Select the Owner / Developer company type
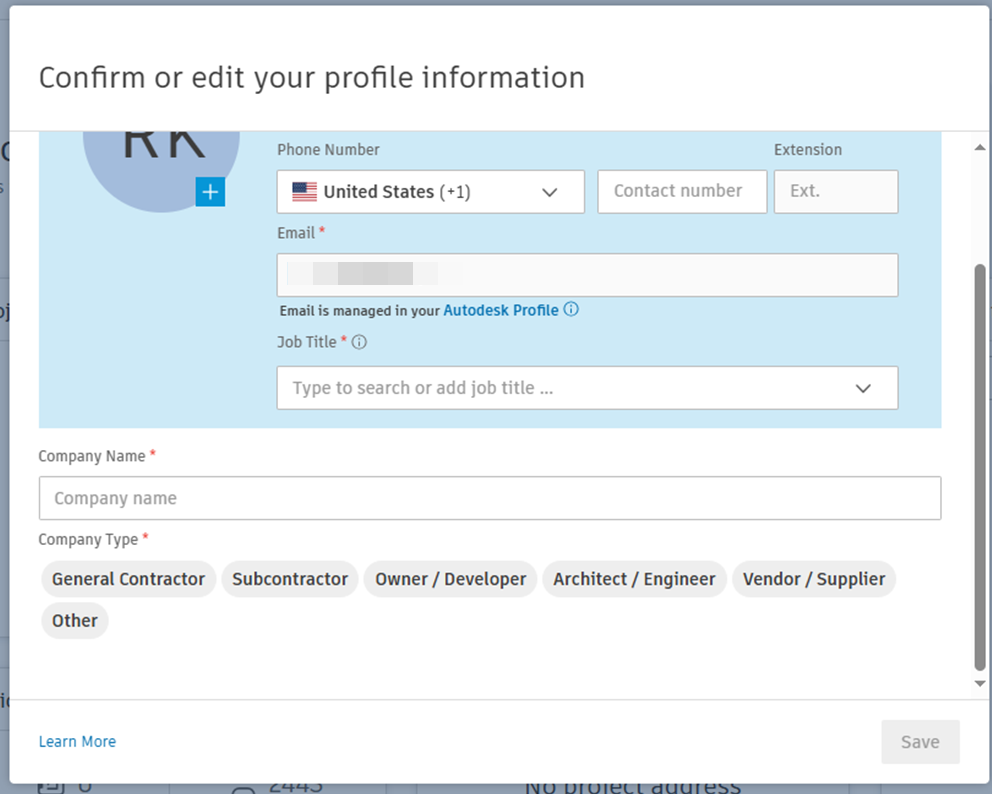The width and height of the screenshot is (992, 794). pos(450,578)
